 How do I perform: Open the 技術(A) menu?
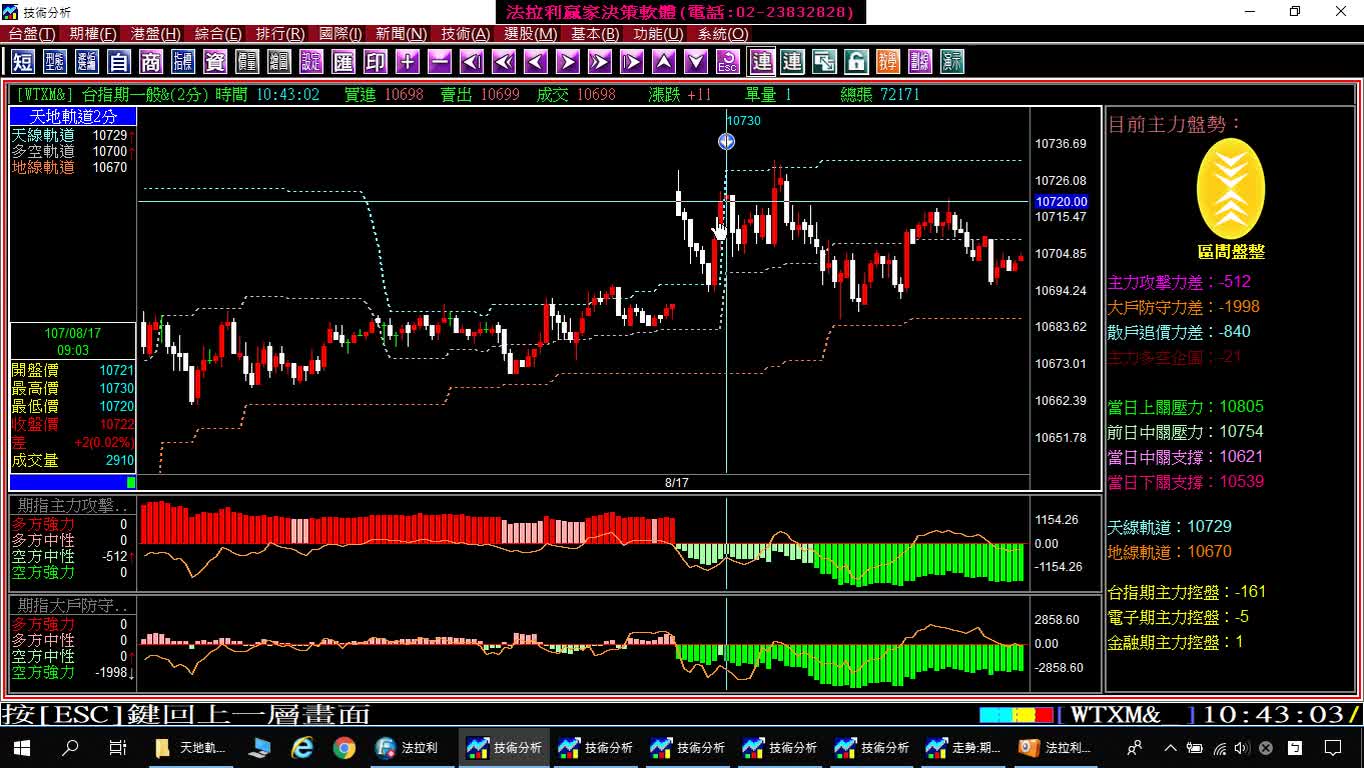point(466,34)
